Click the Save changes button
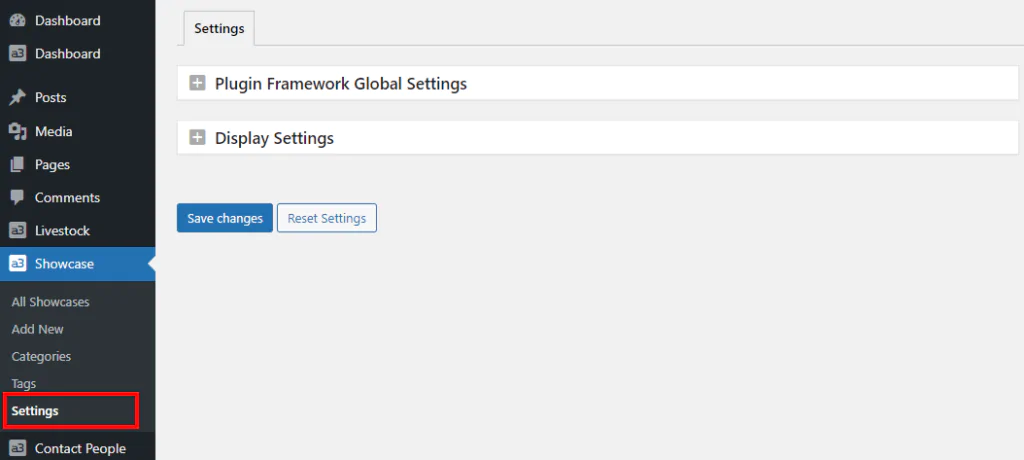 tap(225, 218)
